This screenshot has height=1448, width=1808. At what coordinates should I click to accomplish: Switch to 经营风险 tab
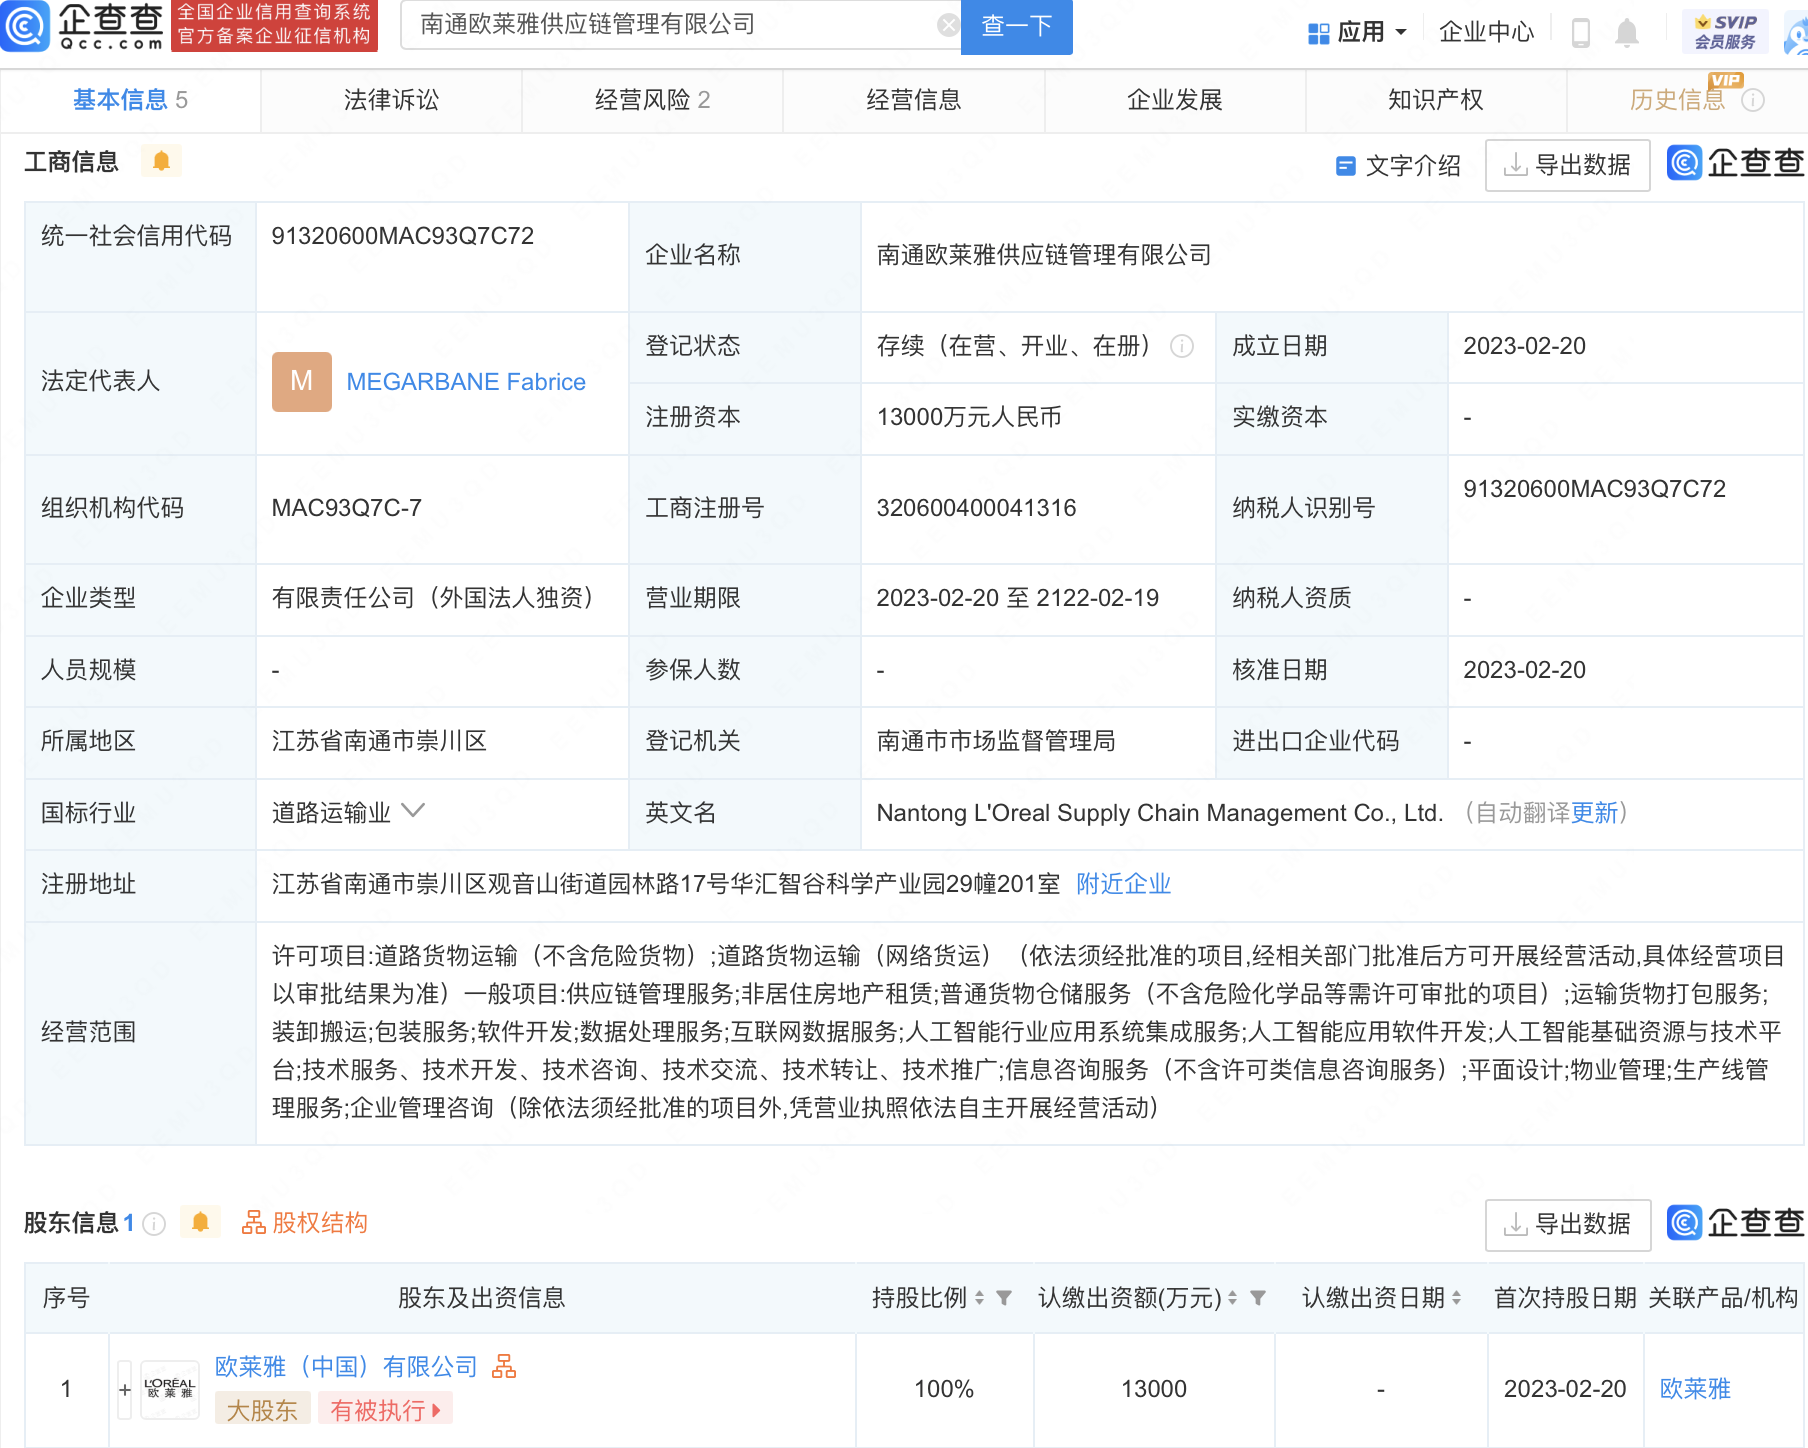coord(652,100)
